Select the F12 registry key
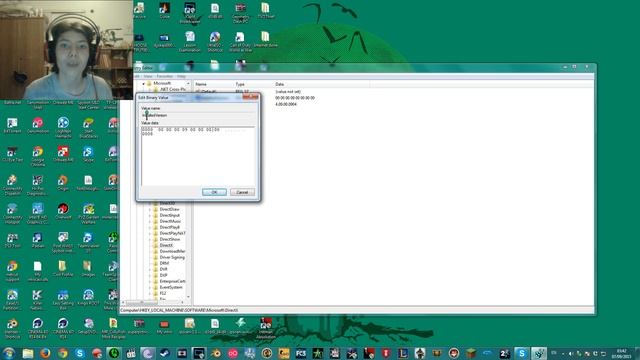 163,293
